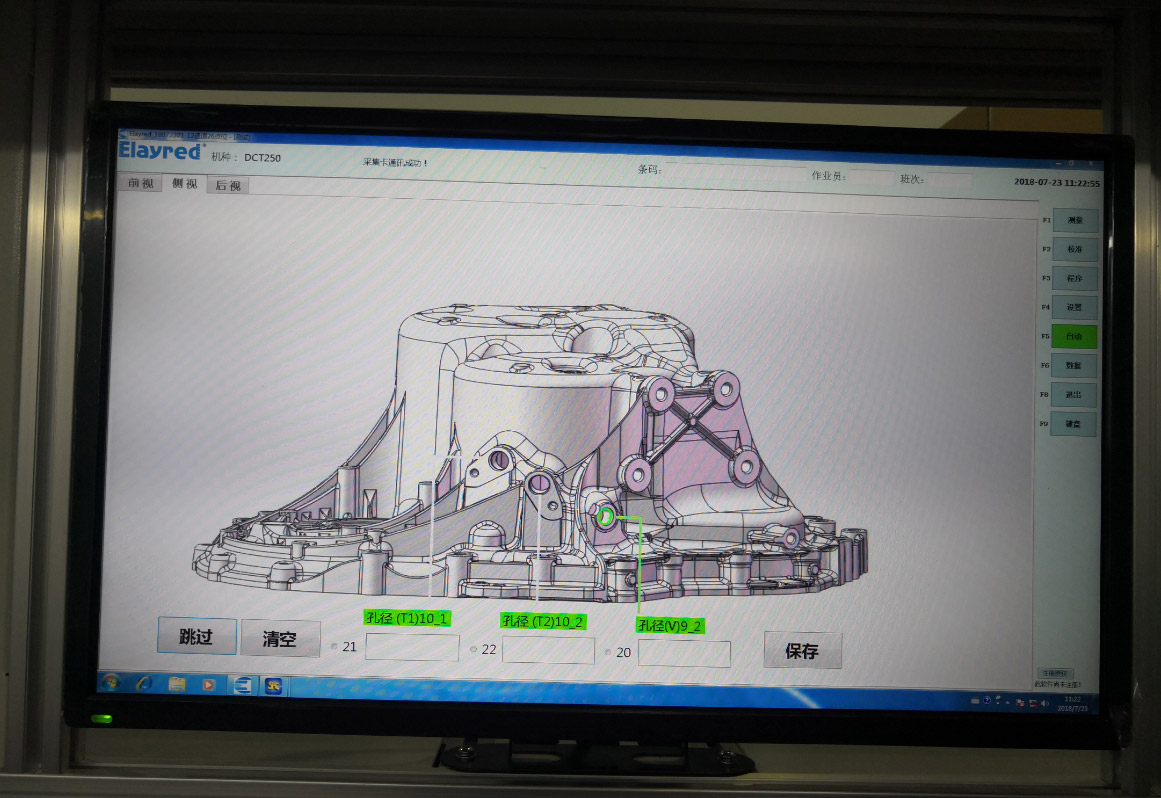The image size is (1161, 798).
Task: Select the radio button for point 22
Action: click(x=473, y=649)
